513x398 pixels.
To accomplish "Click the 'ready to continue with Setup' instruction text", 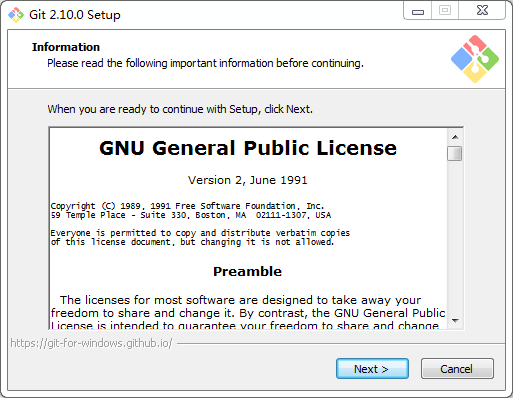I will tap(180, 109).
